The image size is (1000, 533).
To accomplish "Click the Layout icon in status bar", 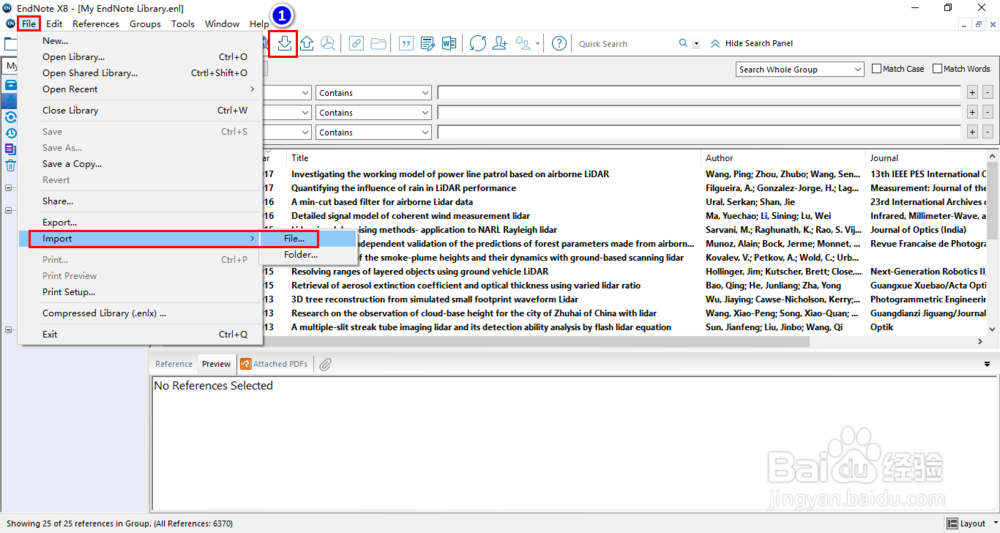I will pyautogui.click(x=952, y=523).
